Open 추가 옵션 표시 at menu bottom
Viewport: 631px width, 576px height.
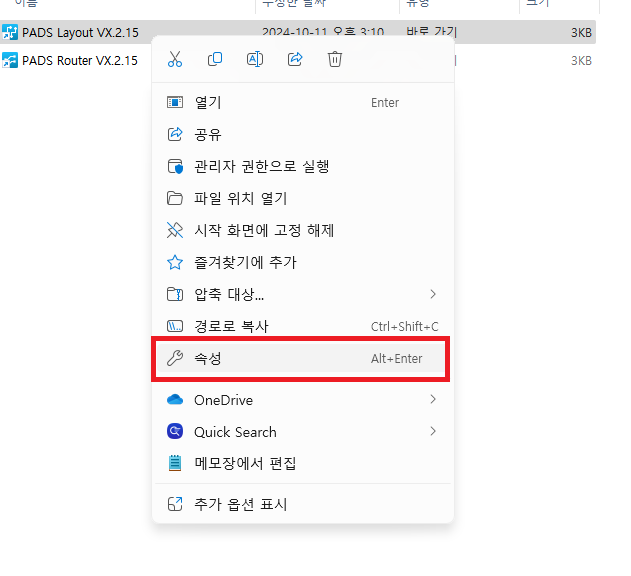(240, 504)
